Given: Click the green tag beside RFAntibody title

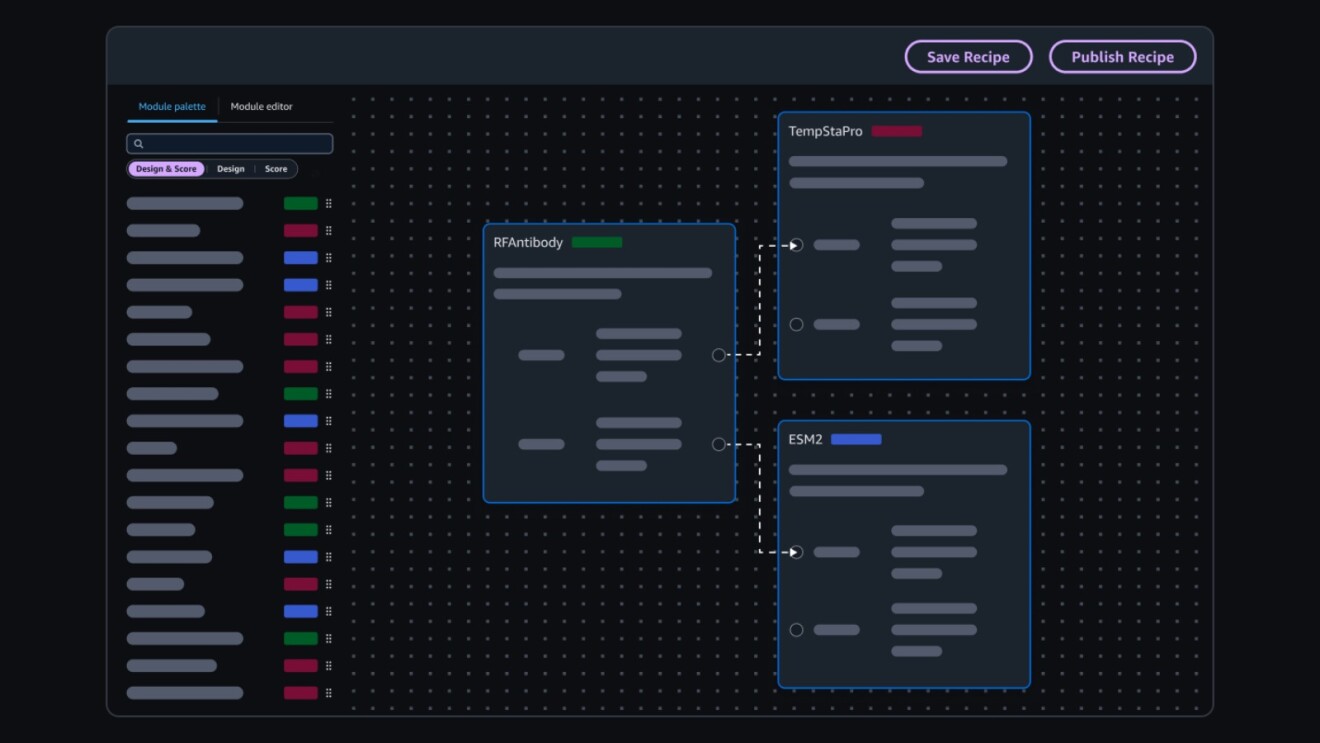Looking at the screenshot, I should (x=597, y=242).
